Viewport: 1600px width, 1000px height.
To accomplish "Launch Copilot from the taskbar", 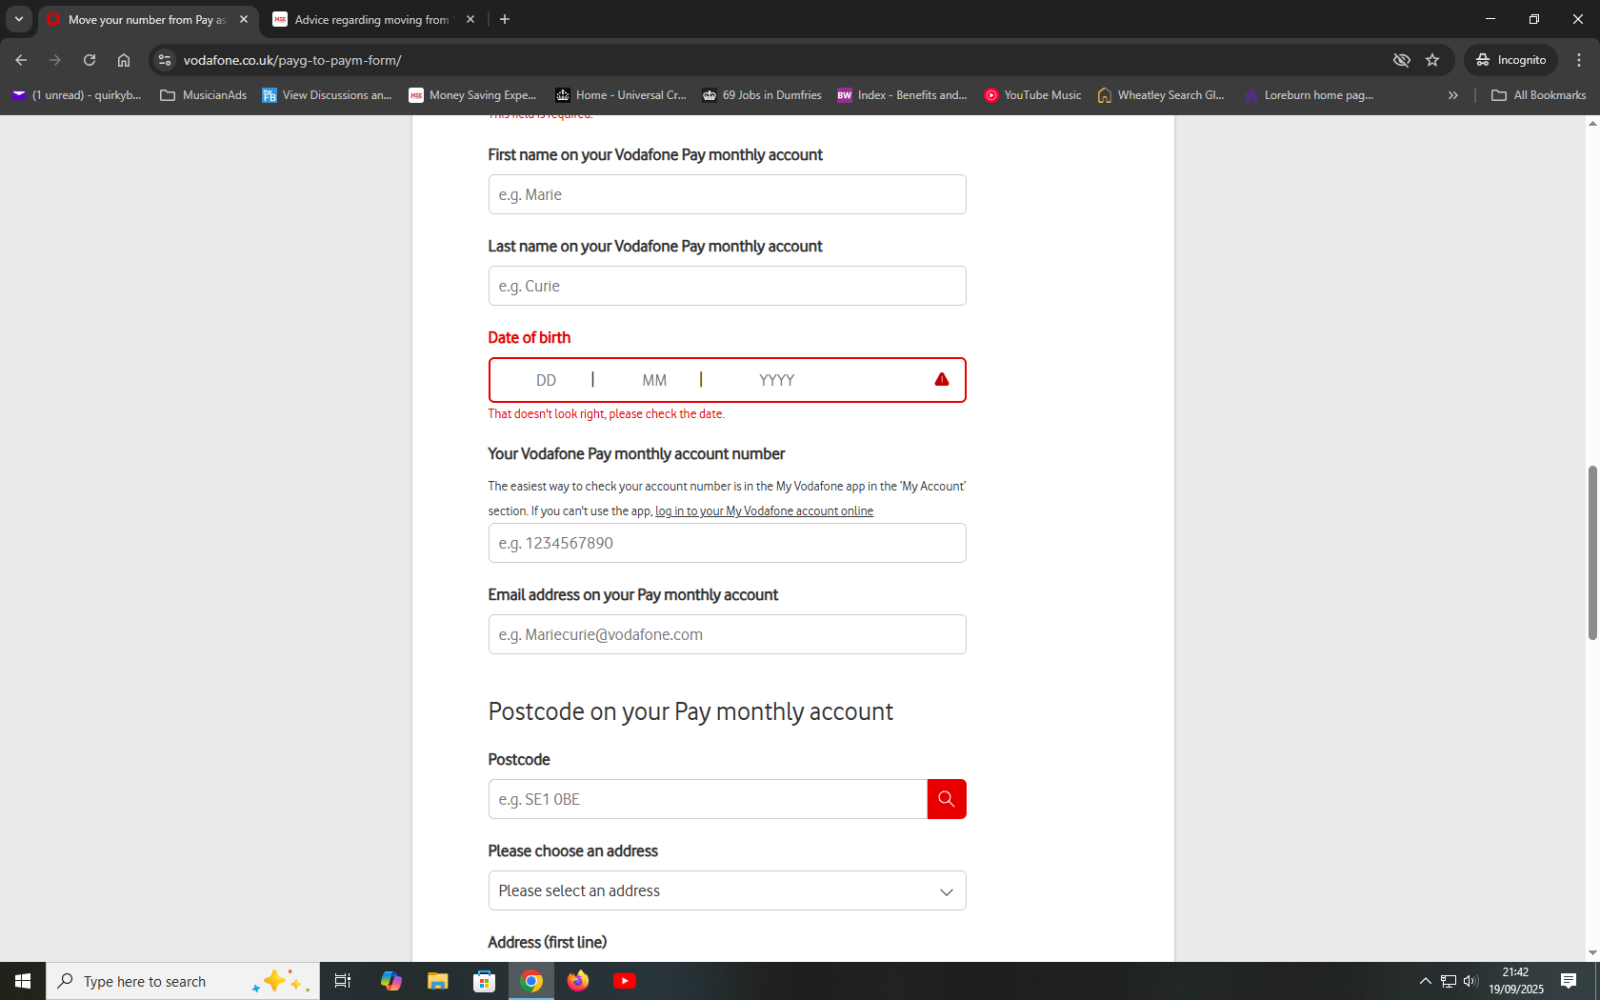I will tap(391, 981).
